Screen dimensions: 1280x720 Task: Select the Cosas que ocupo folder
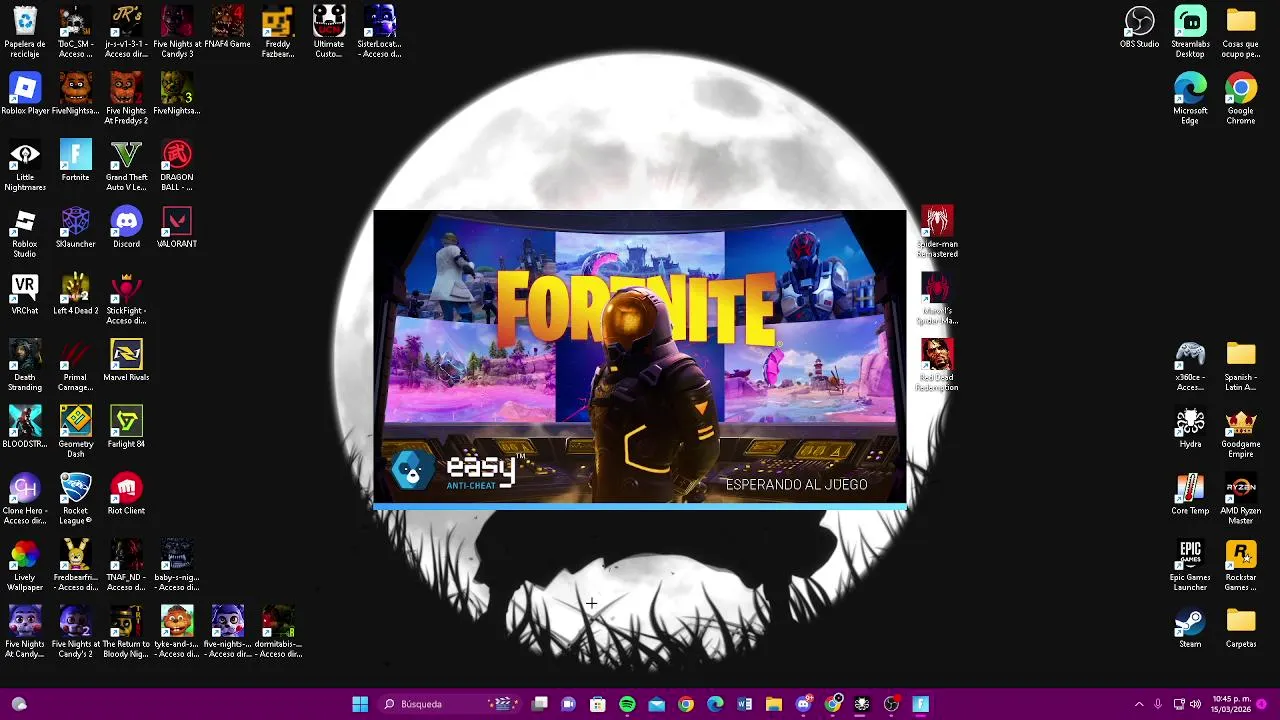point(1241,31)
